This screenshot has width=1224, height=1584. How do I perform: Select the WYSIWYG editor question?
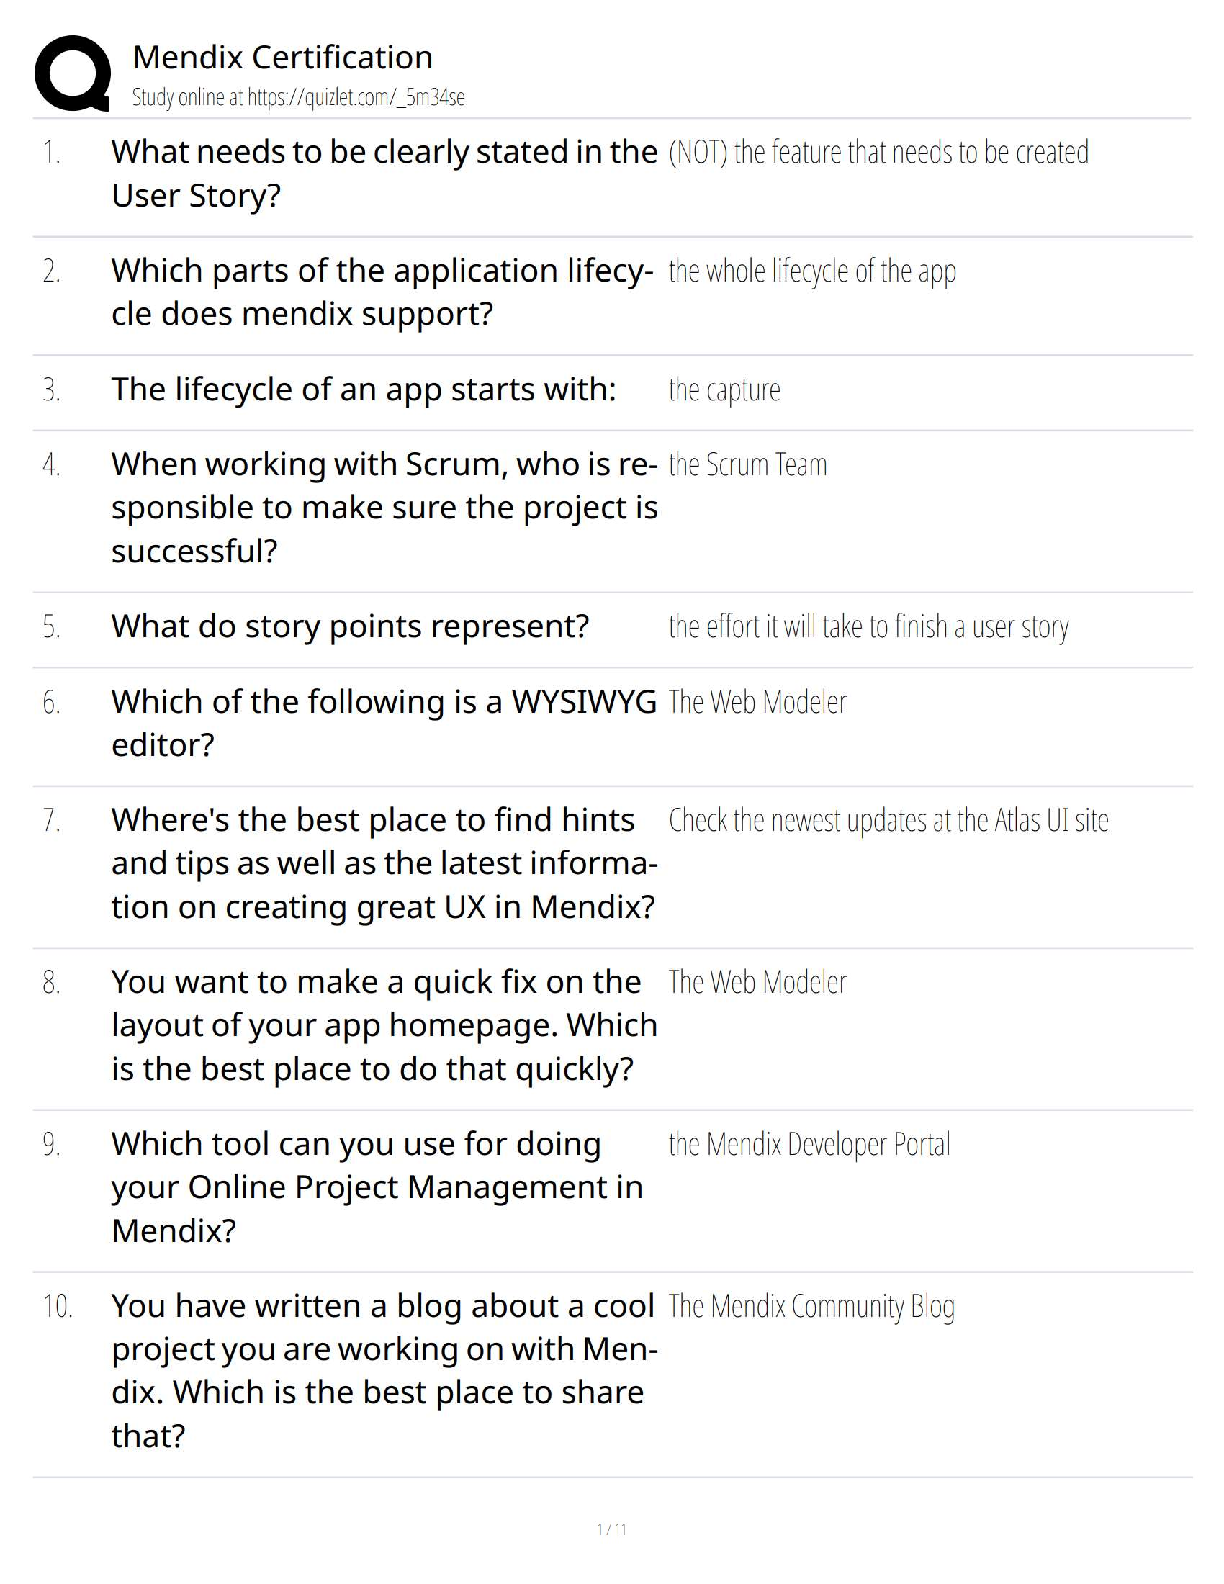(384, 723)
